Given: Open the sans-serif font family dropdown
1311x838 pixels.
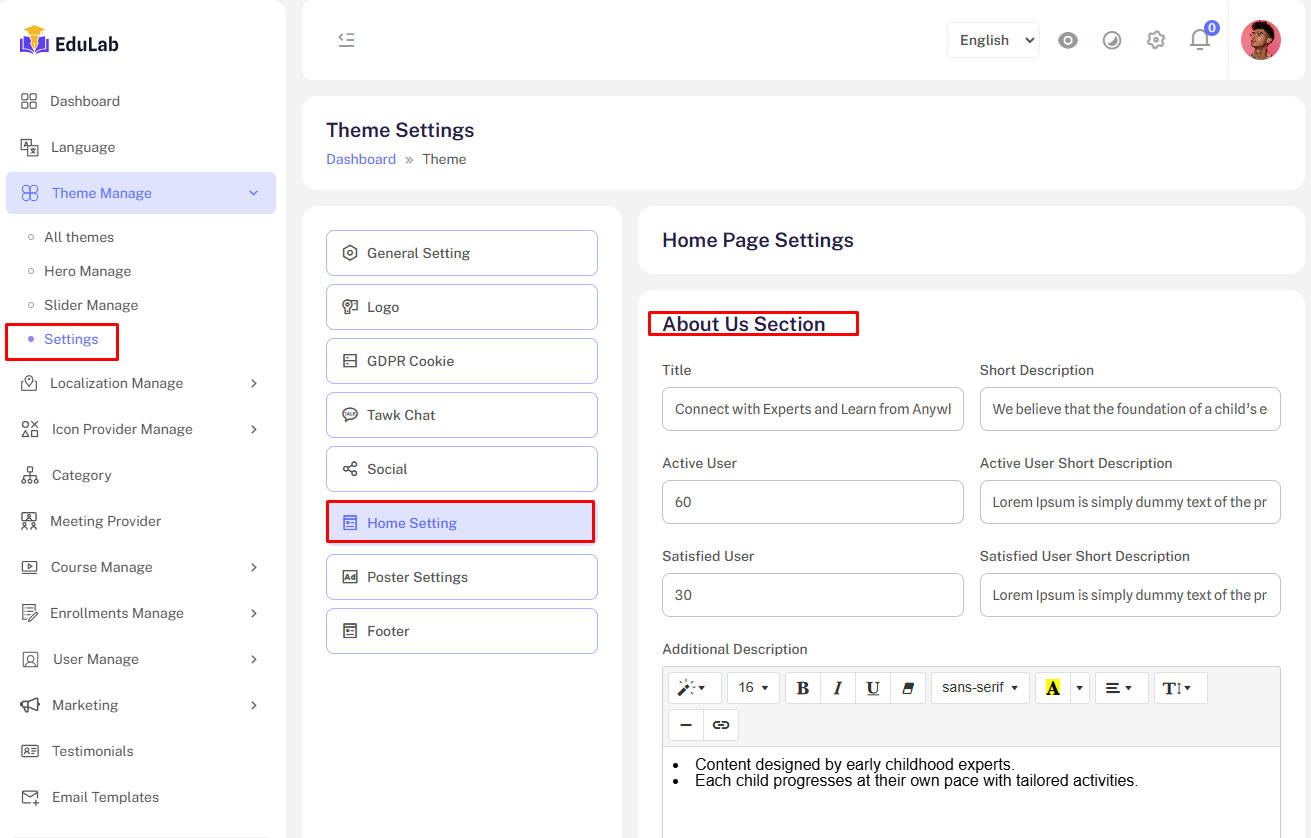Looking at the screenshot, I should [x=980, y=688].
